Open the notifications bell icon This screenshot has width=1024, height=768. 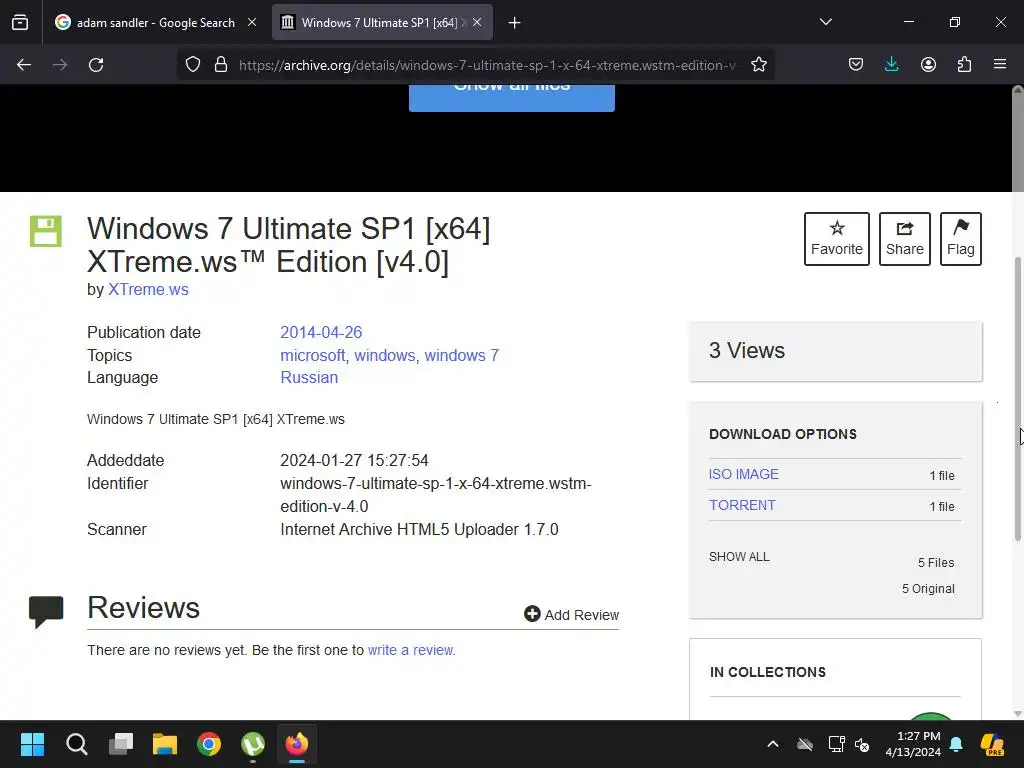[956, 744]
